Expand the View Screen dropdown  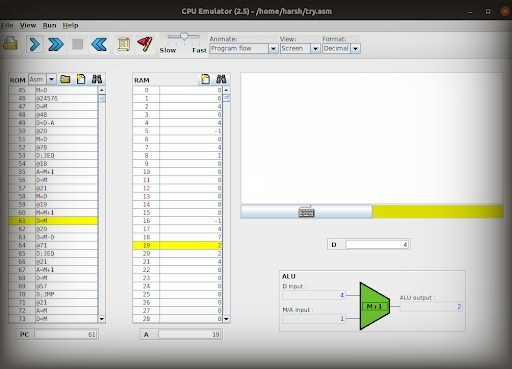(x=315, y=49)
